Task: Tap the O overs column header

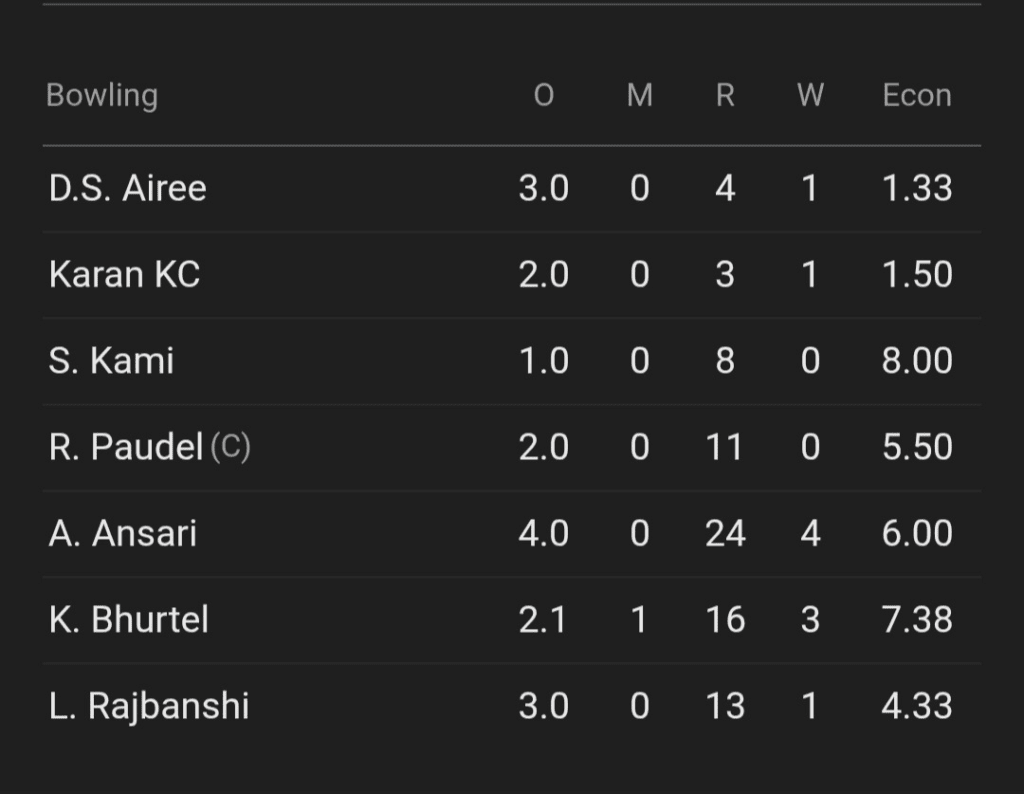Action: [543, 95]
